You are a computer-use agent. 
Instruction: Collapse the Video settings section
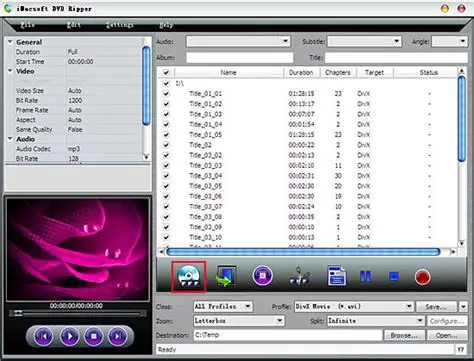coord(10,71)
